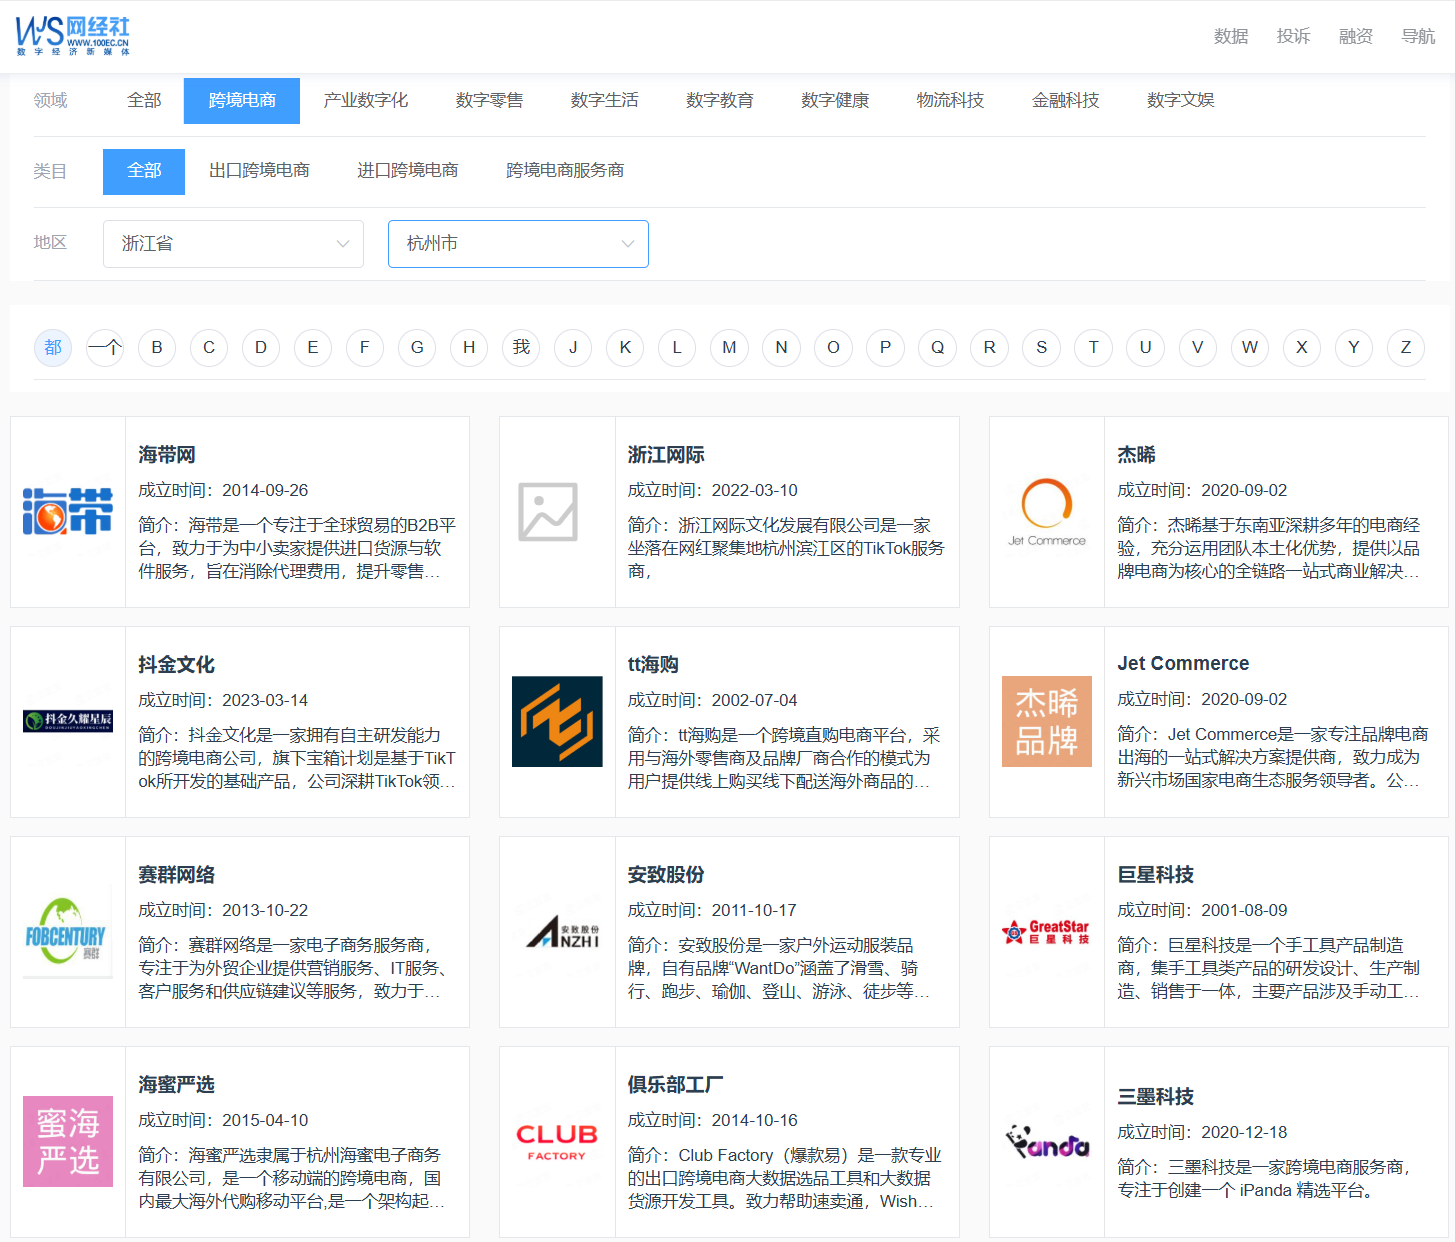Select the letter S filter circle
Image resolution: width=1455 pixels, height=1242 pixels.
click(1041, 347)
